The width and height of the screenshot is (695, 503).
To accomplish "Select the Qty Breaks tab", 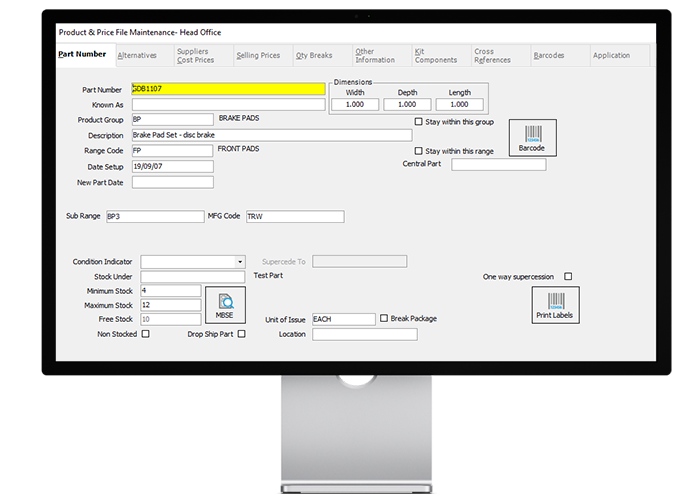I will [x=316, y=55].
